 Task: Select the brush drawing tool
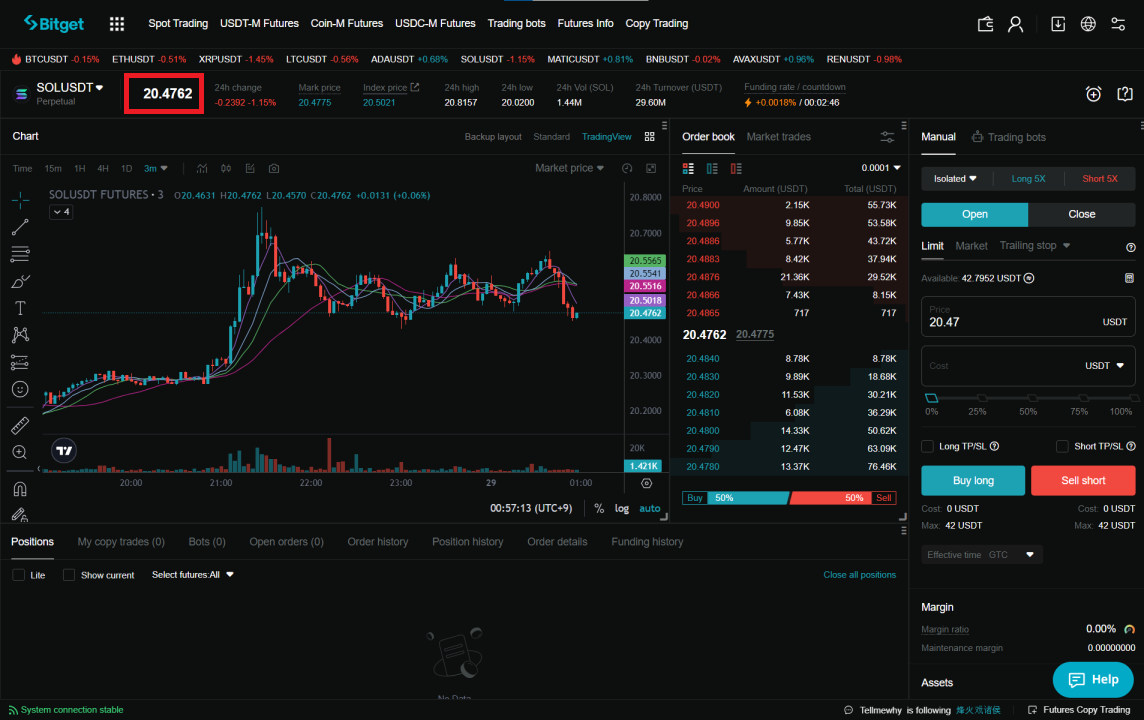[20, 281]
